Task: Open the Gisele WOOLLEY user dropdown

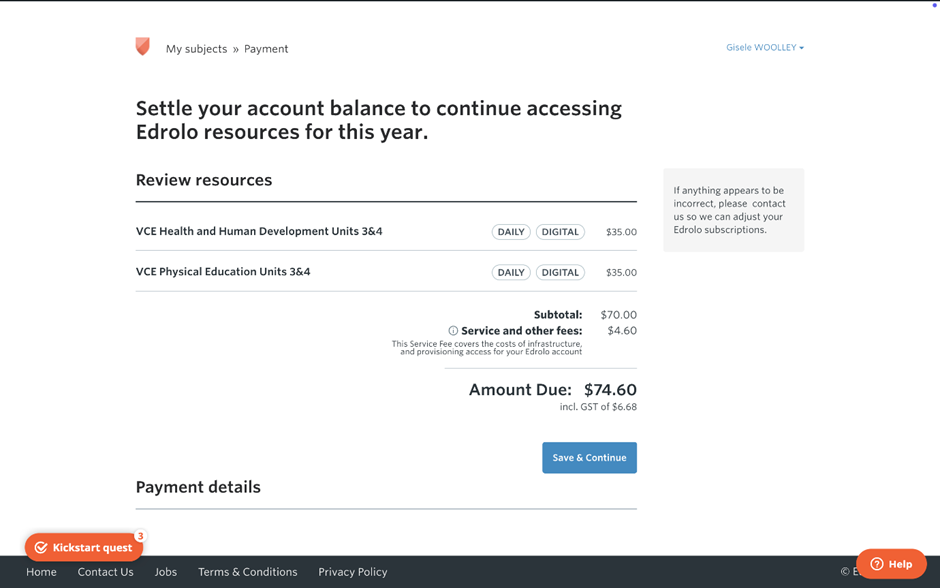Action: tap(764, 48)
